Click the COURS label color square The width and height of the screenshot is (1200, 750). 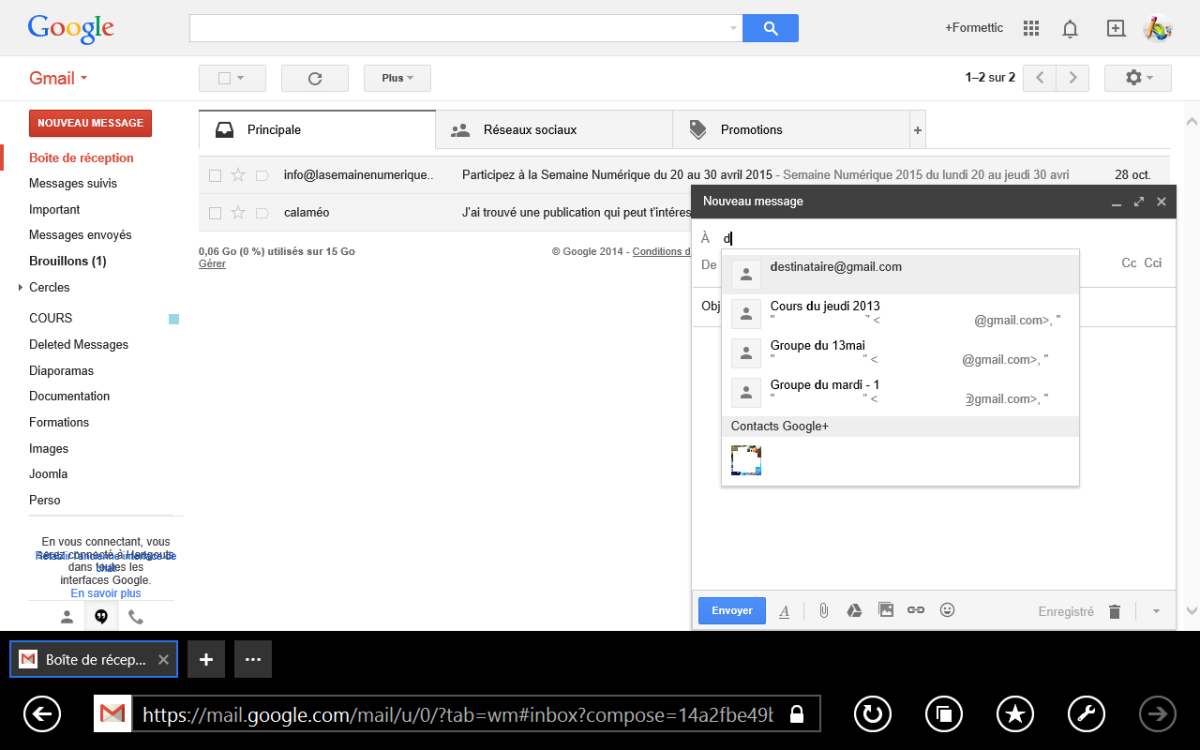pyautogui.click(x=174, y=319)
